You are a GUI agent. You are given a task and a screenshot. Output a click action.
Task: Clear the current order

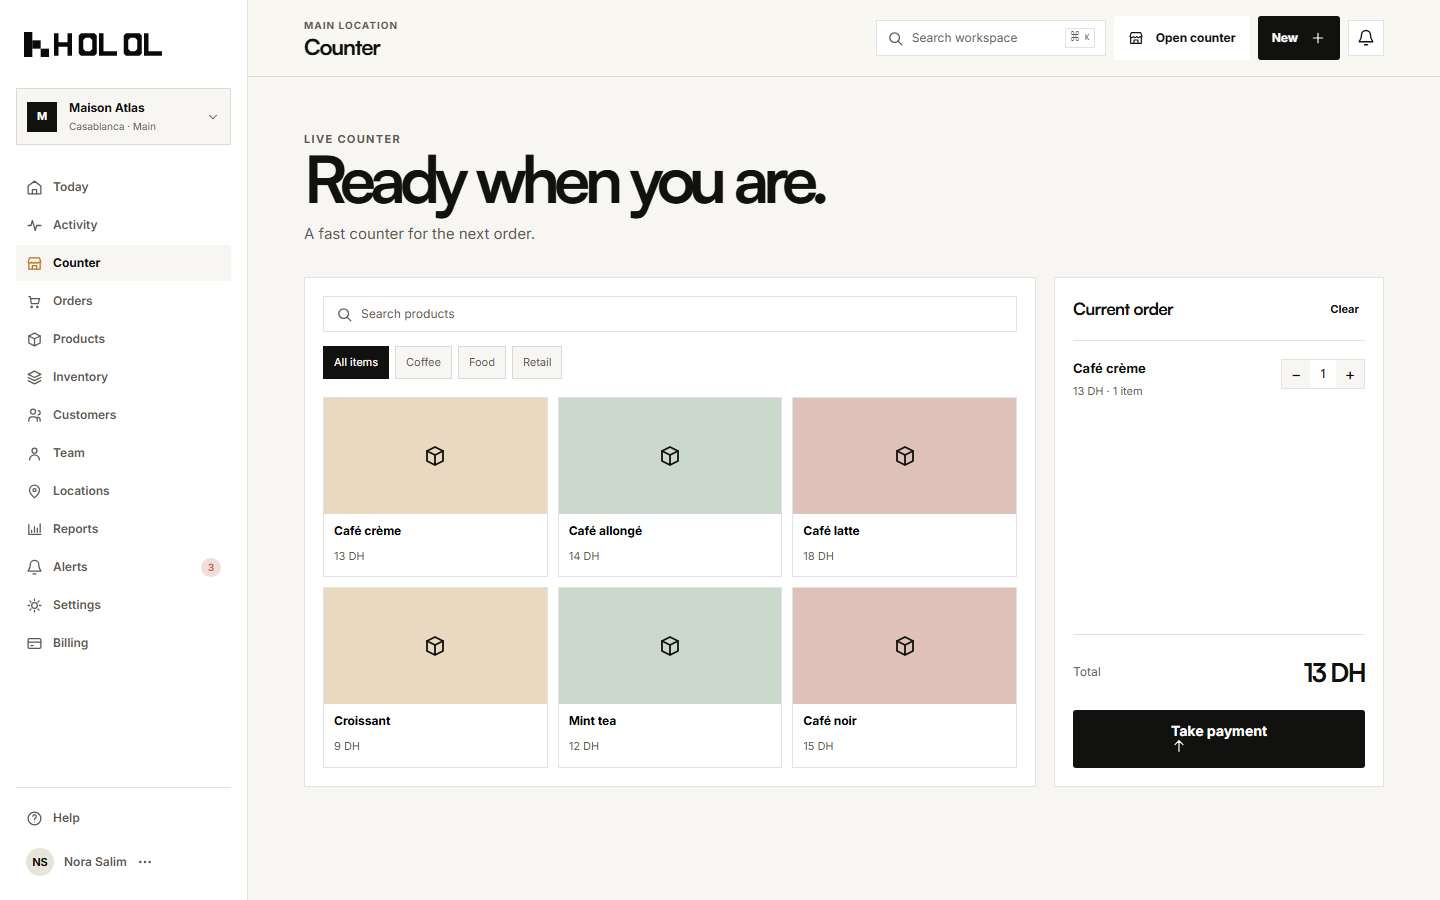click(1344, 310)
